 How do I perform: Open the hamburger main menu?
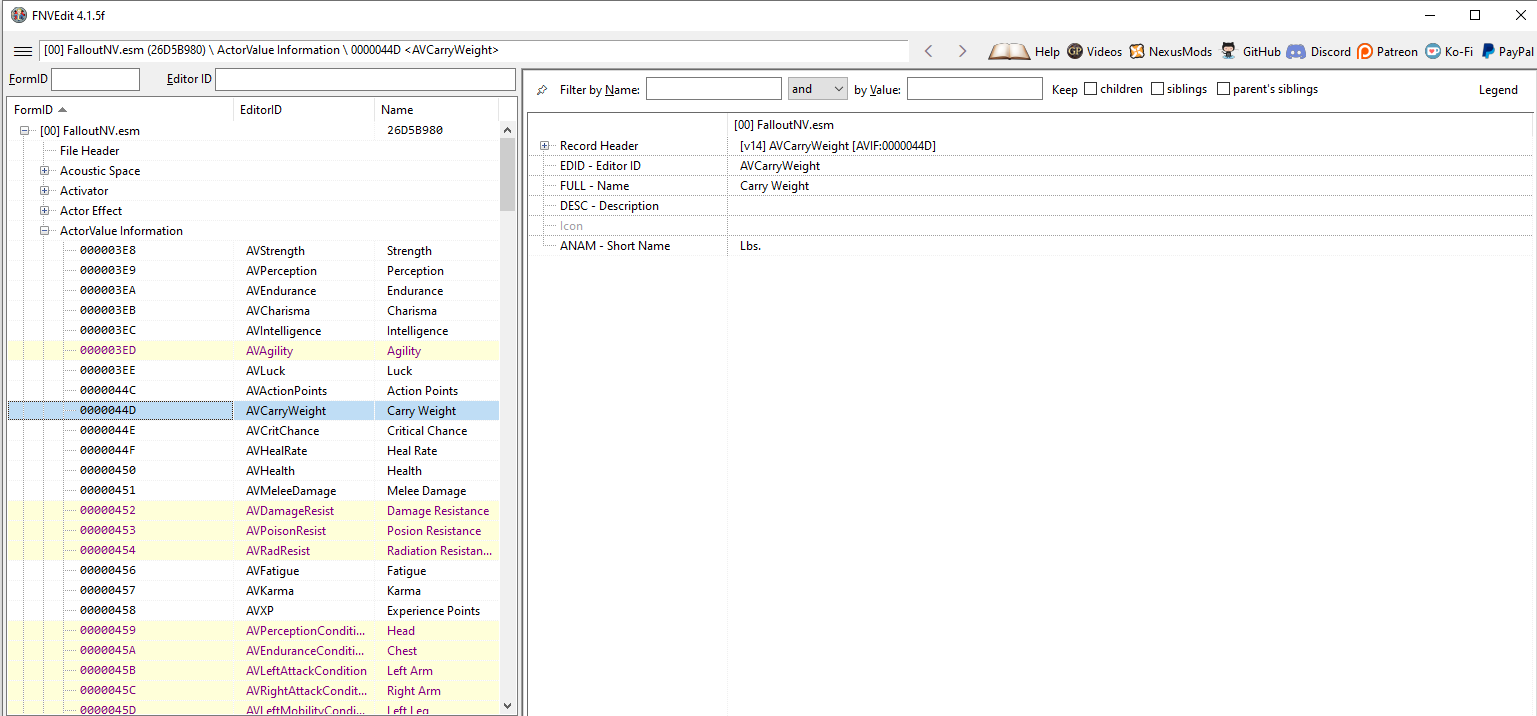click(x=22, y=51)
